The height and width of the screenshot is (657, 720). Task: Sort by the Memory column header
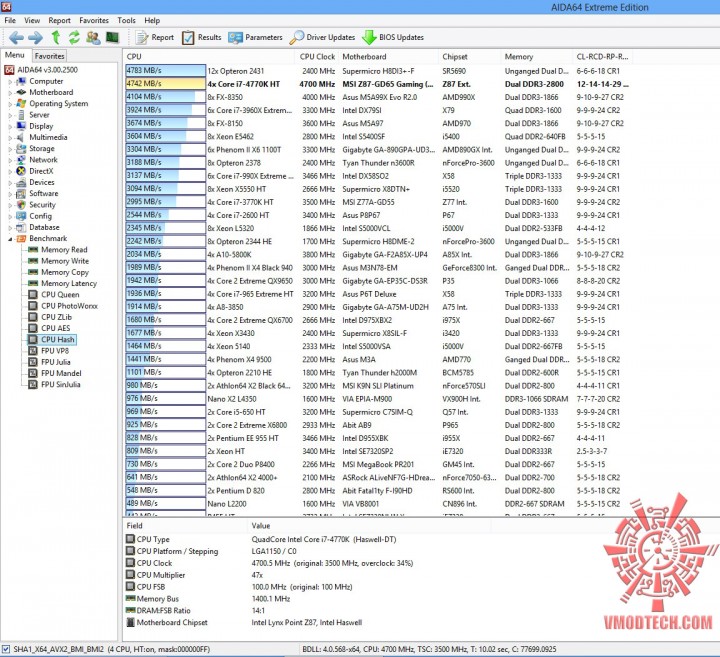click(537, 57)
